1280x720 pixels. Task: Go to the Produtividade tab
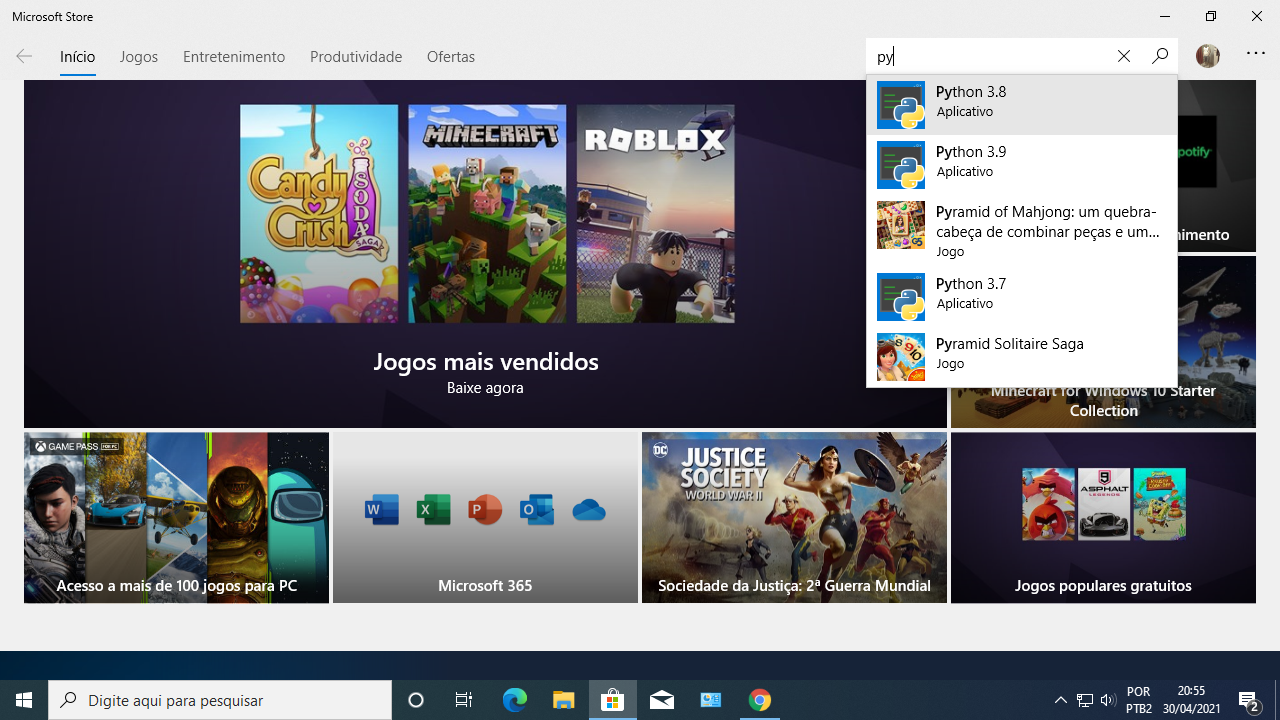point(356,57)
